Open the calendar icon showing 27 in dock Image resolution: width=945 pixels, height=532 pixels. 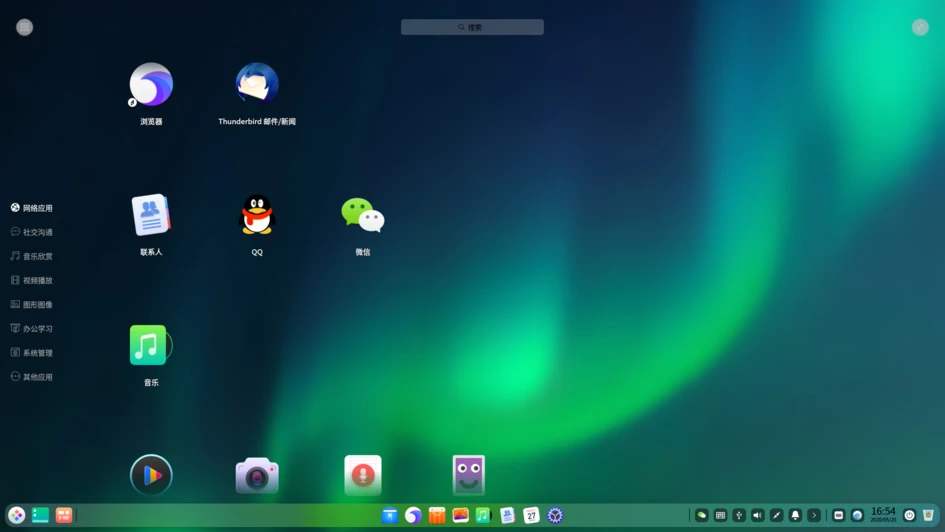click(x=531, y=516)
